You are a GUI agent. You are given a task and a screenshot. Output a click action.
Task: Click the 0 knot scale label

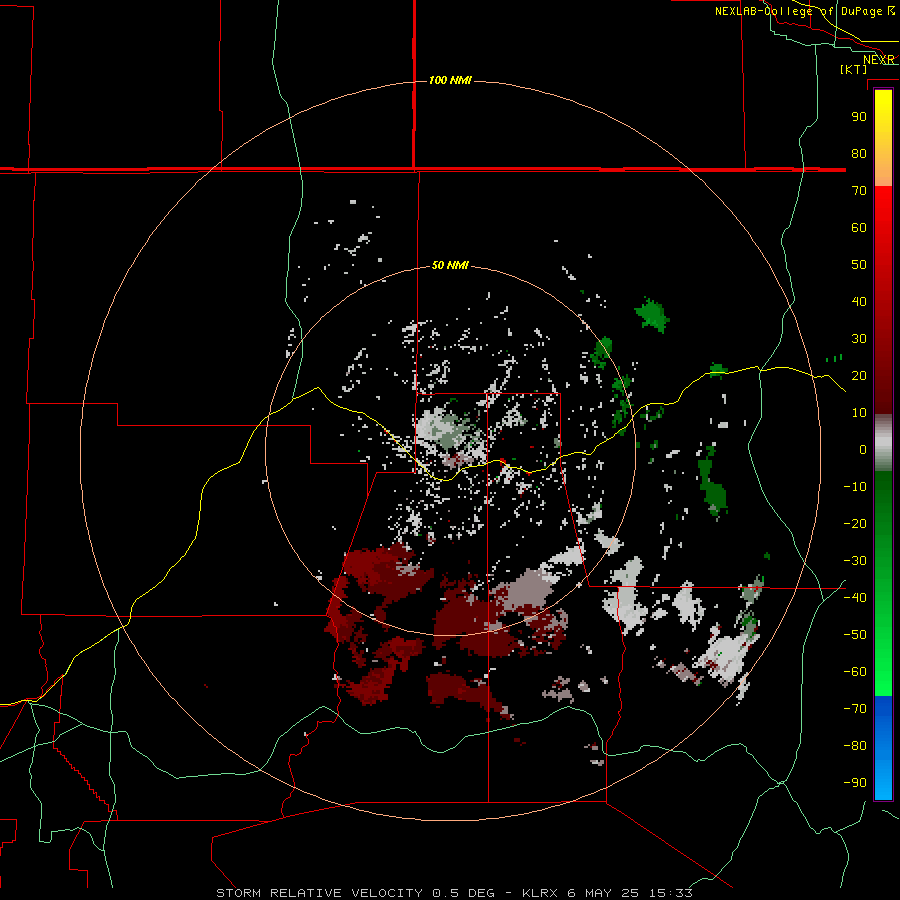coord(863,449)
